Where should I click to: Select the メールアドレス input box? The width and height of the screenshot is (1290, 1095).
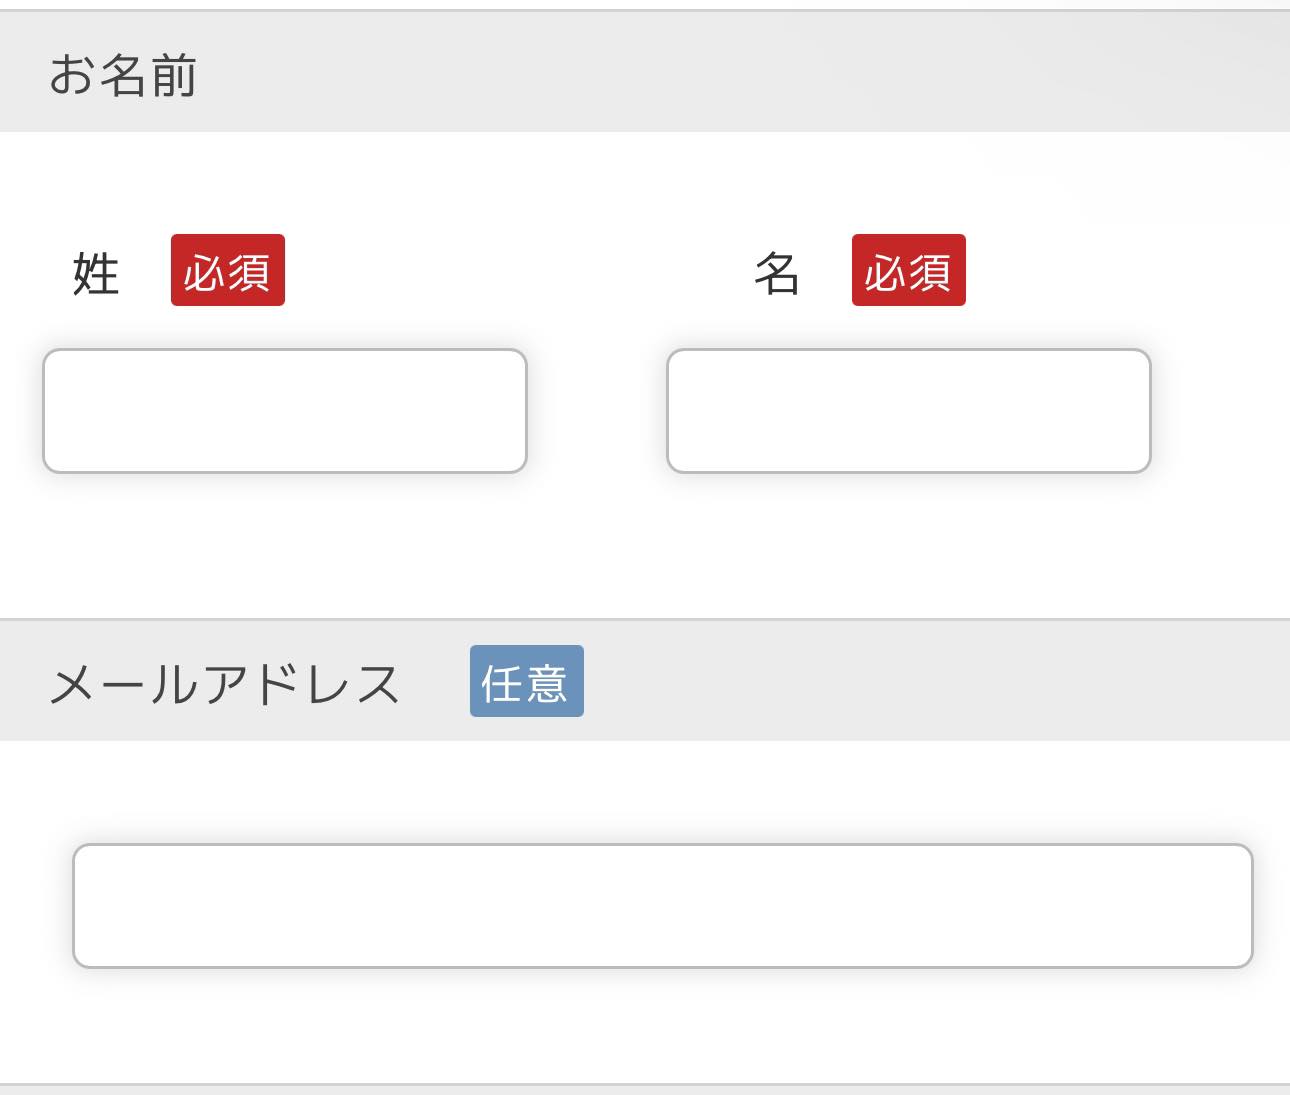pyautogui.click(x=663, y=906)
